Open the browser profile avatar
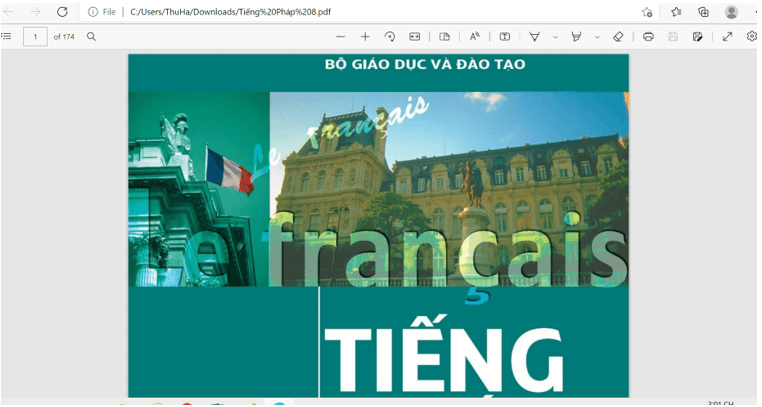 pyautogui.click(x=731, y=12)
